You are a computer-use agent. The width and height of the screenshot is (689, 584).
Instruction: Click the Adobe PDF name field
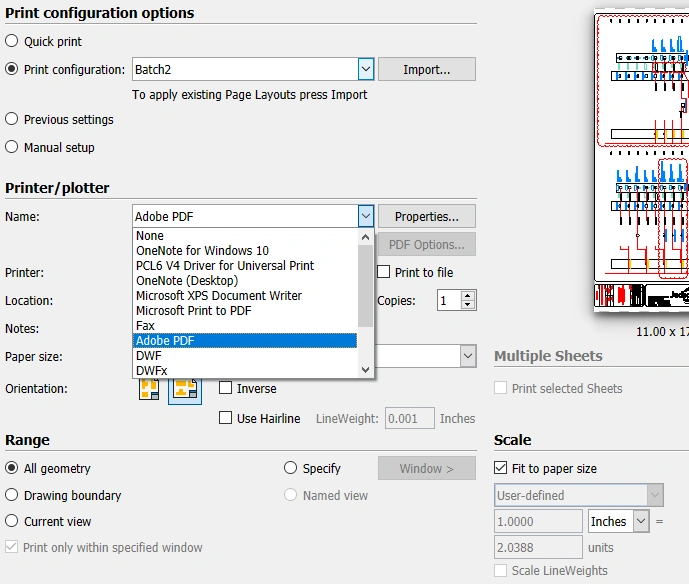[245, 216]
